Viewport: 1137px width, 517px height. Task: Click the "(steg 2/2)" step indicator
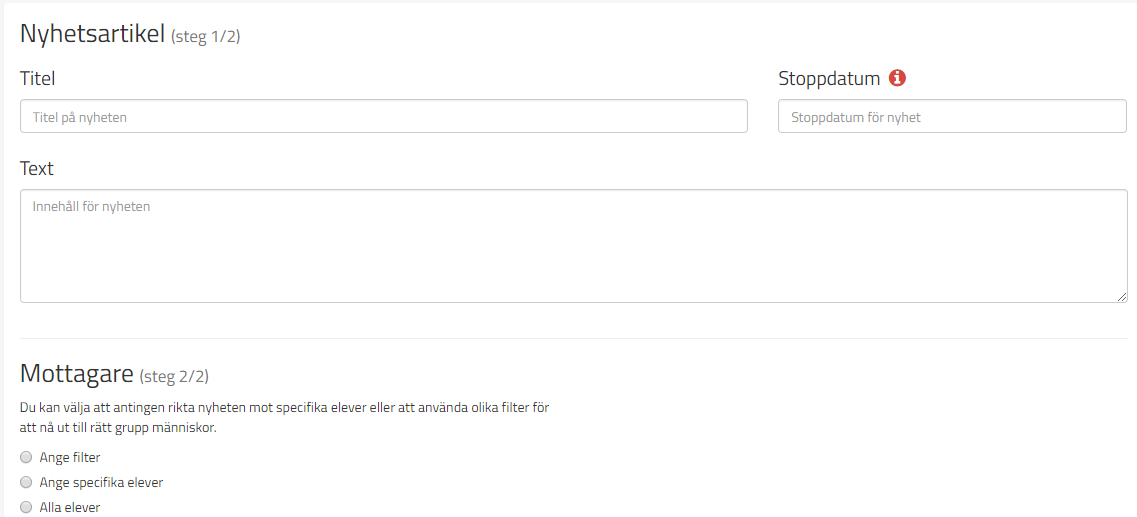(174, 377)
